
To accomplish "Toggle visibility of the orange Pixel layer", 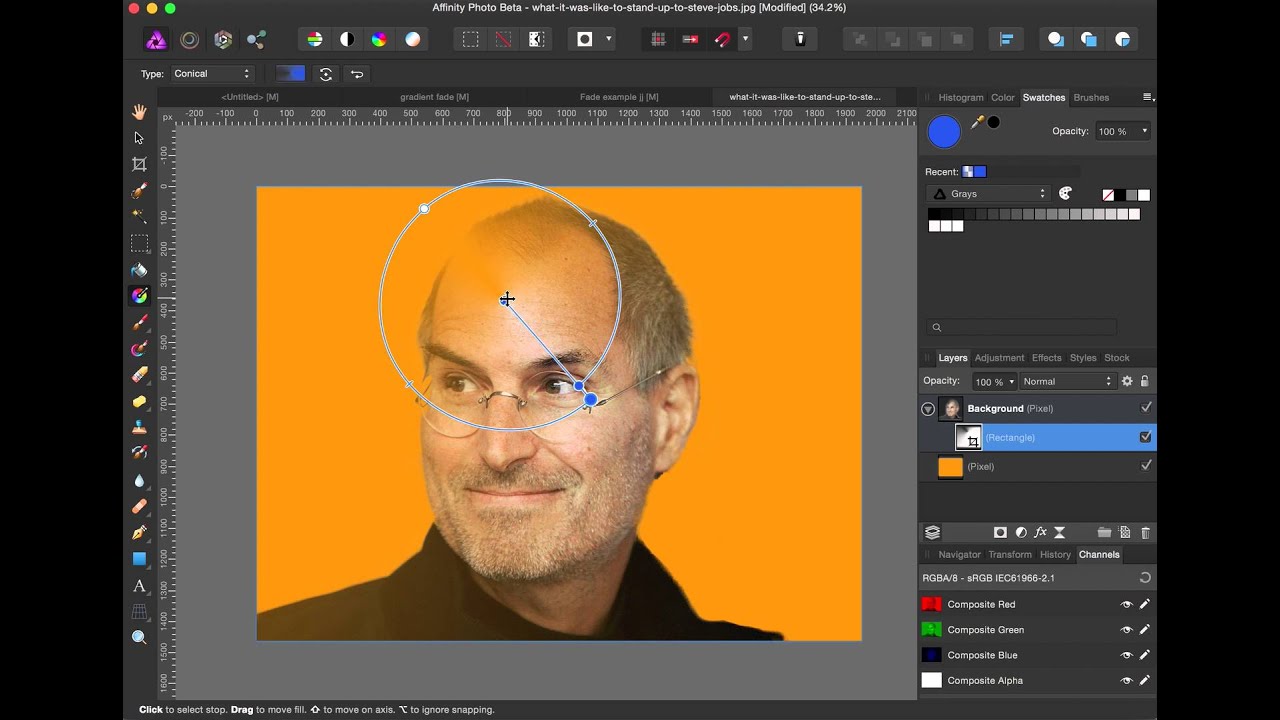I will pos(1146,465).
